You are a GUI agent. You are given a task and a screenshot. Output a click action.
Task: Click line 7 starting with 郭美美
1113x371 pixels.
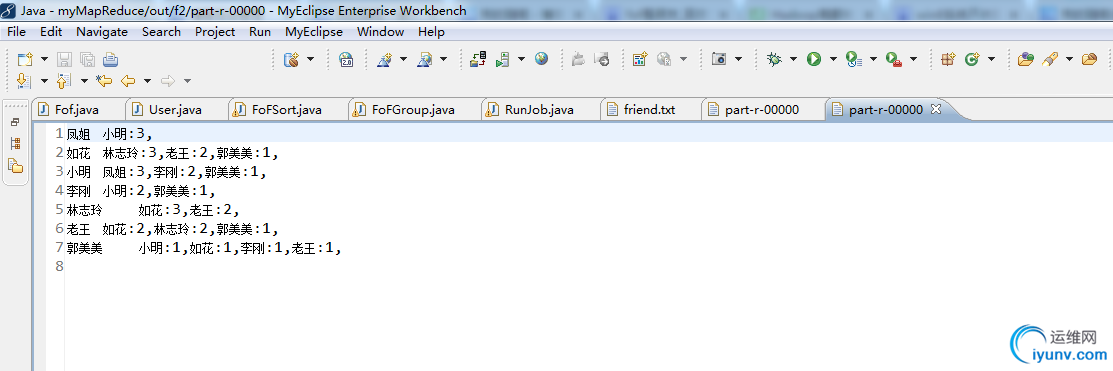205,248
